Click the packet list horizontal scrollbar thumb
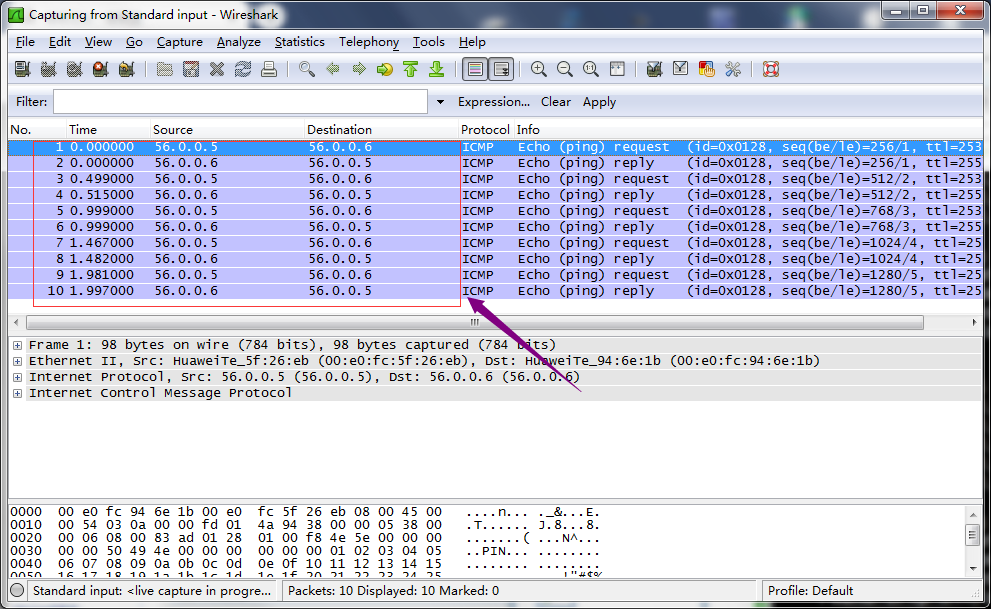Viewport: 991px width, 609px height. tap(475, 322)
